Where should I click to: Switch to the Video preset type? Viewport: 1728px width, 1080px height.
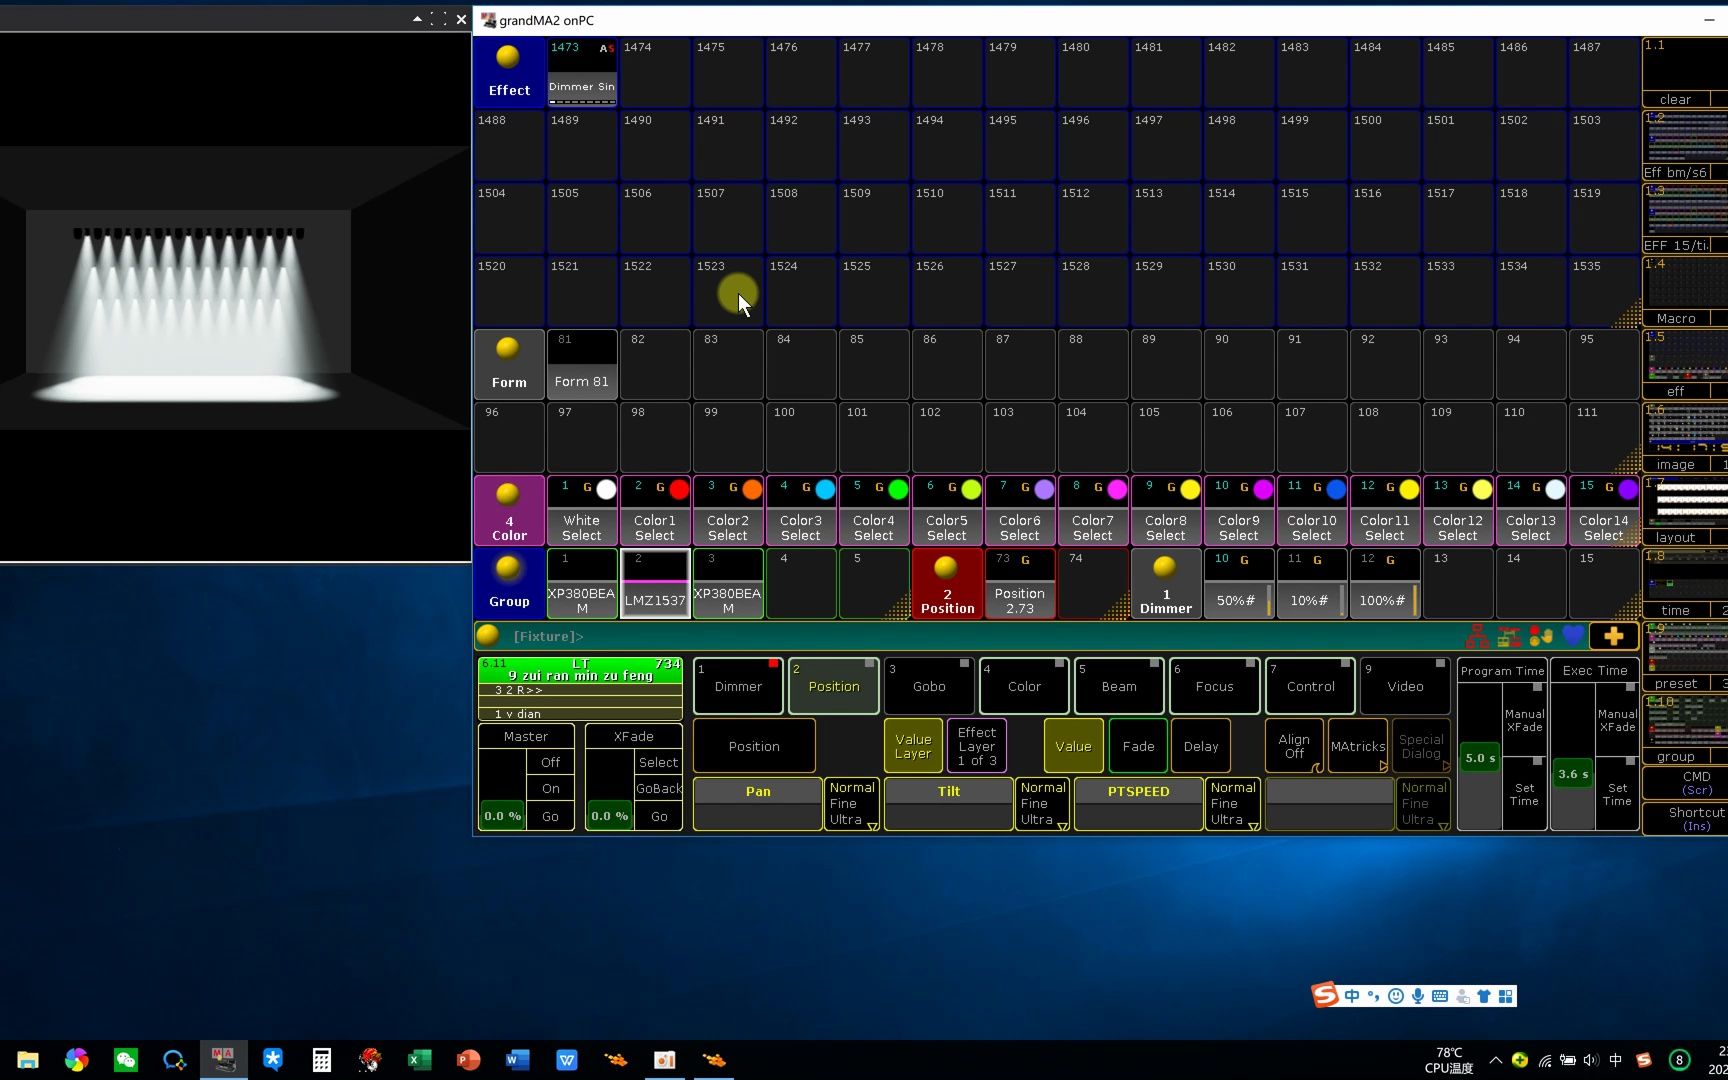(x=1405, y=686)
